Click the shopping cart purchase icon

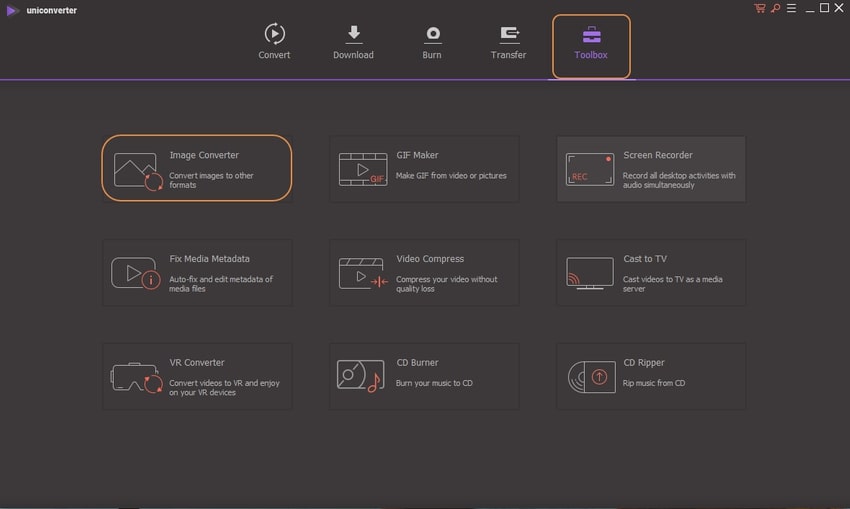[x=760, y=8]
